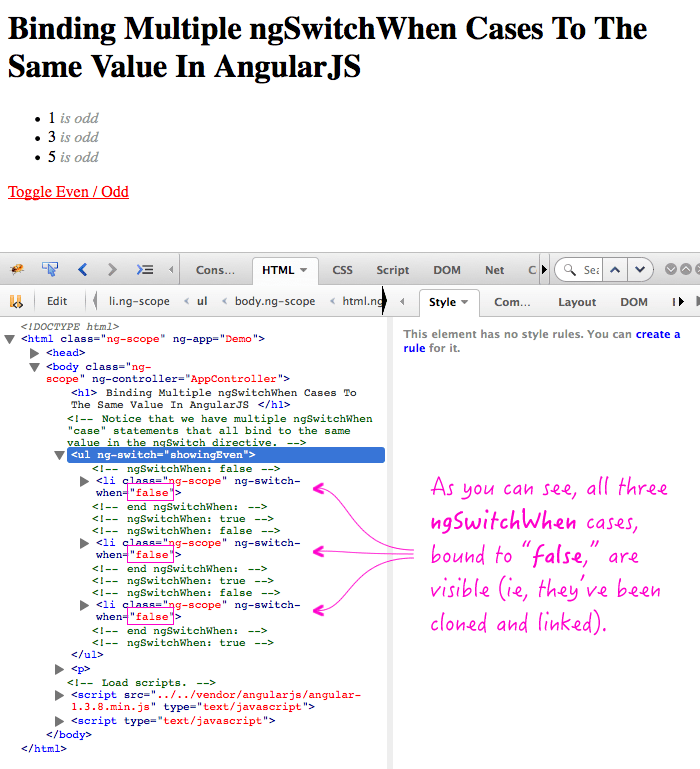
Task: Jump to next search result
Action: [640, 270]
